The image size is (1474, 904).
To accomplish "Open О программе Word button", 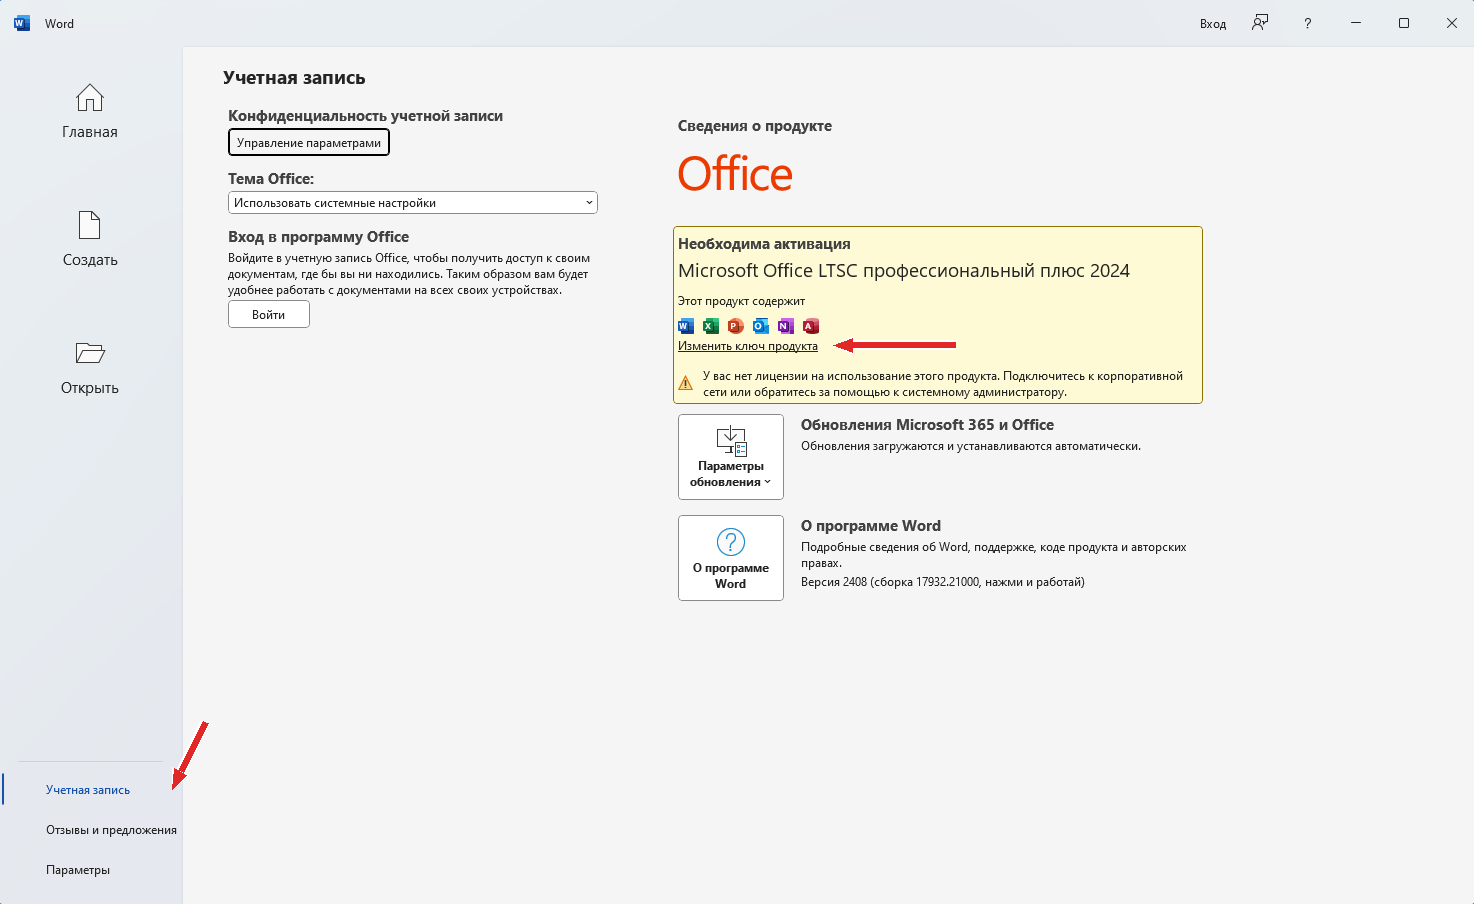I will pyautogui.click(x=731, y=558).
